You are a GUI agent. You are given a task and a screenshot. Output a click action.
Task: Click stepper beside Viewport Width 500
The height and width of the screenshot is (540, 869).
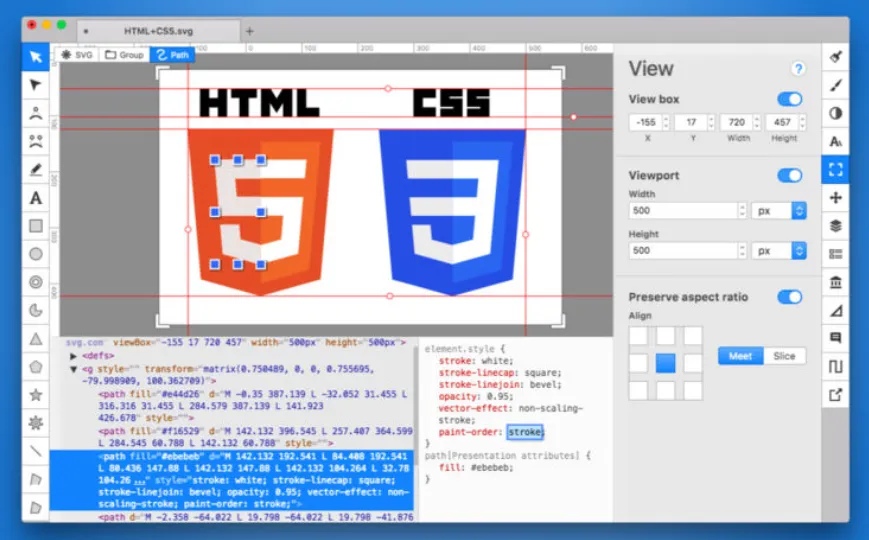(x=743, y=211)
